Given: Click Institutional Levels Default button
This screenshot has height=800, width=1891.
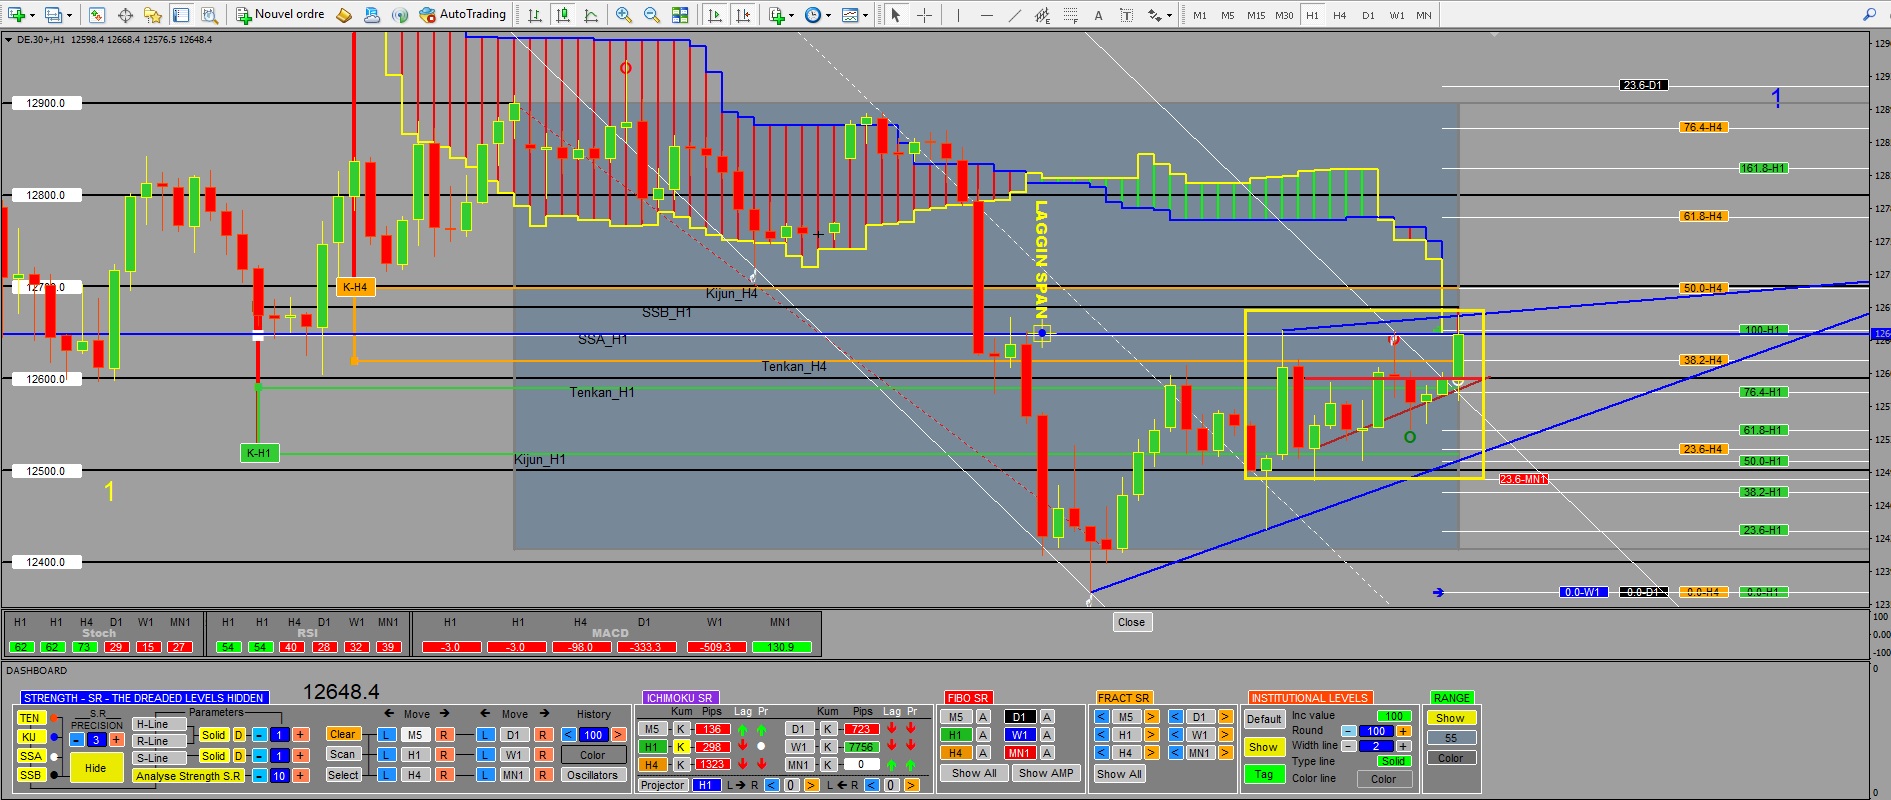Looking at the screenshot, I should (1264, 719).
